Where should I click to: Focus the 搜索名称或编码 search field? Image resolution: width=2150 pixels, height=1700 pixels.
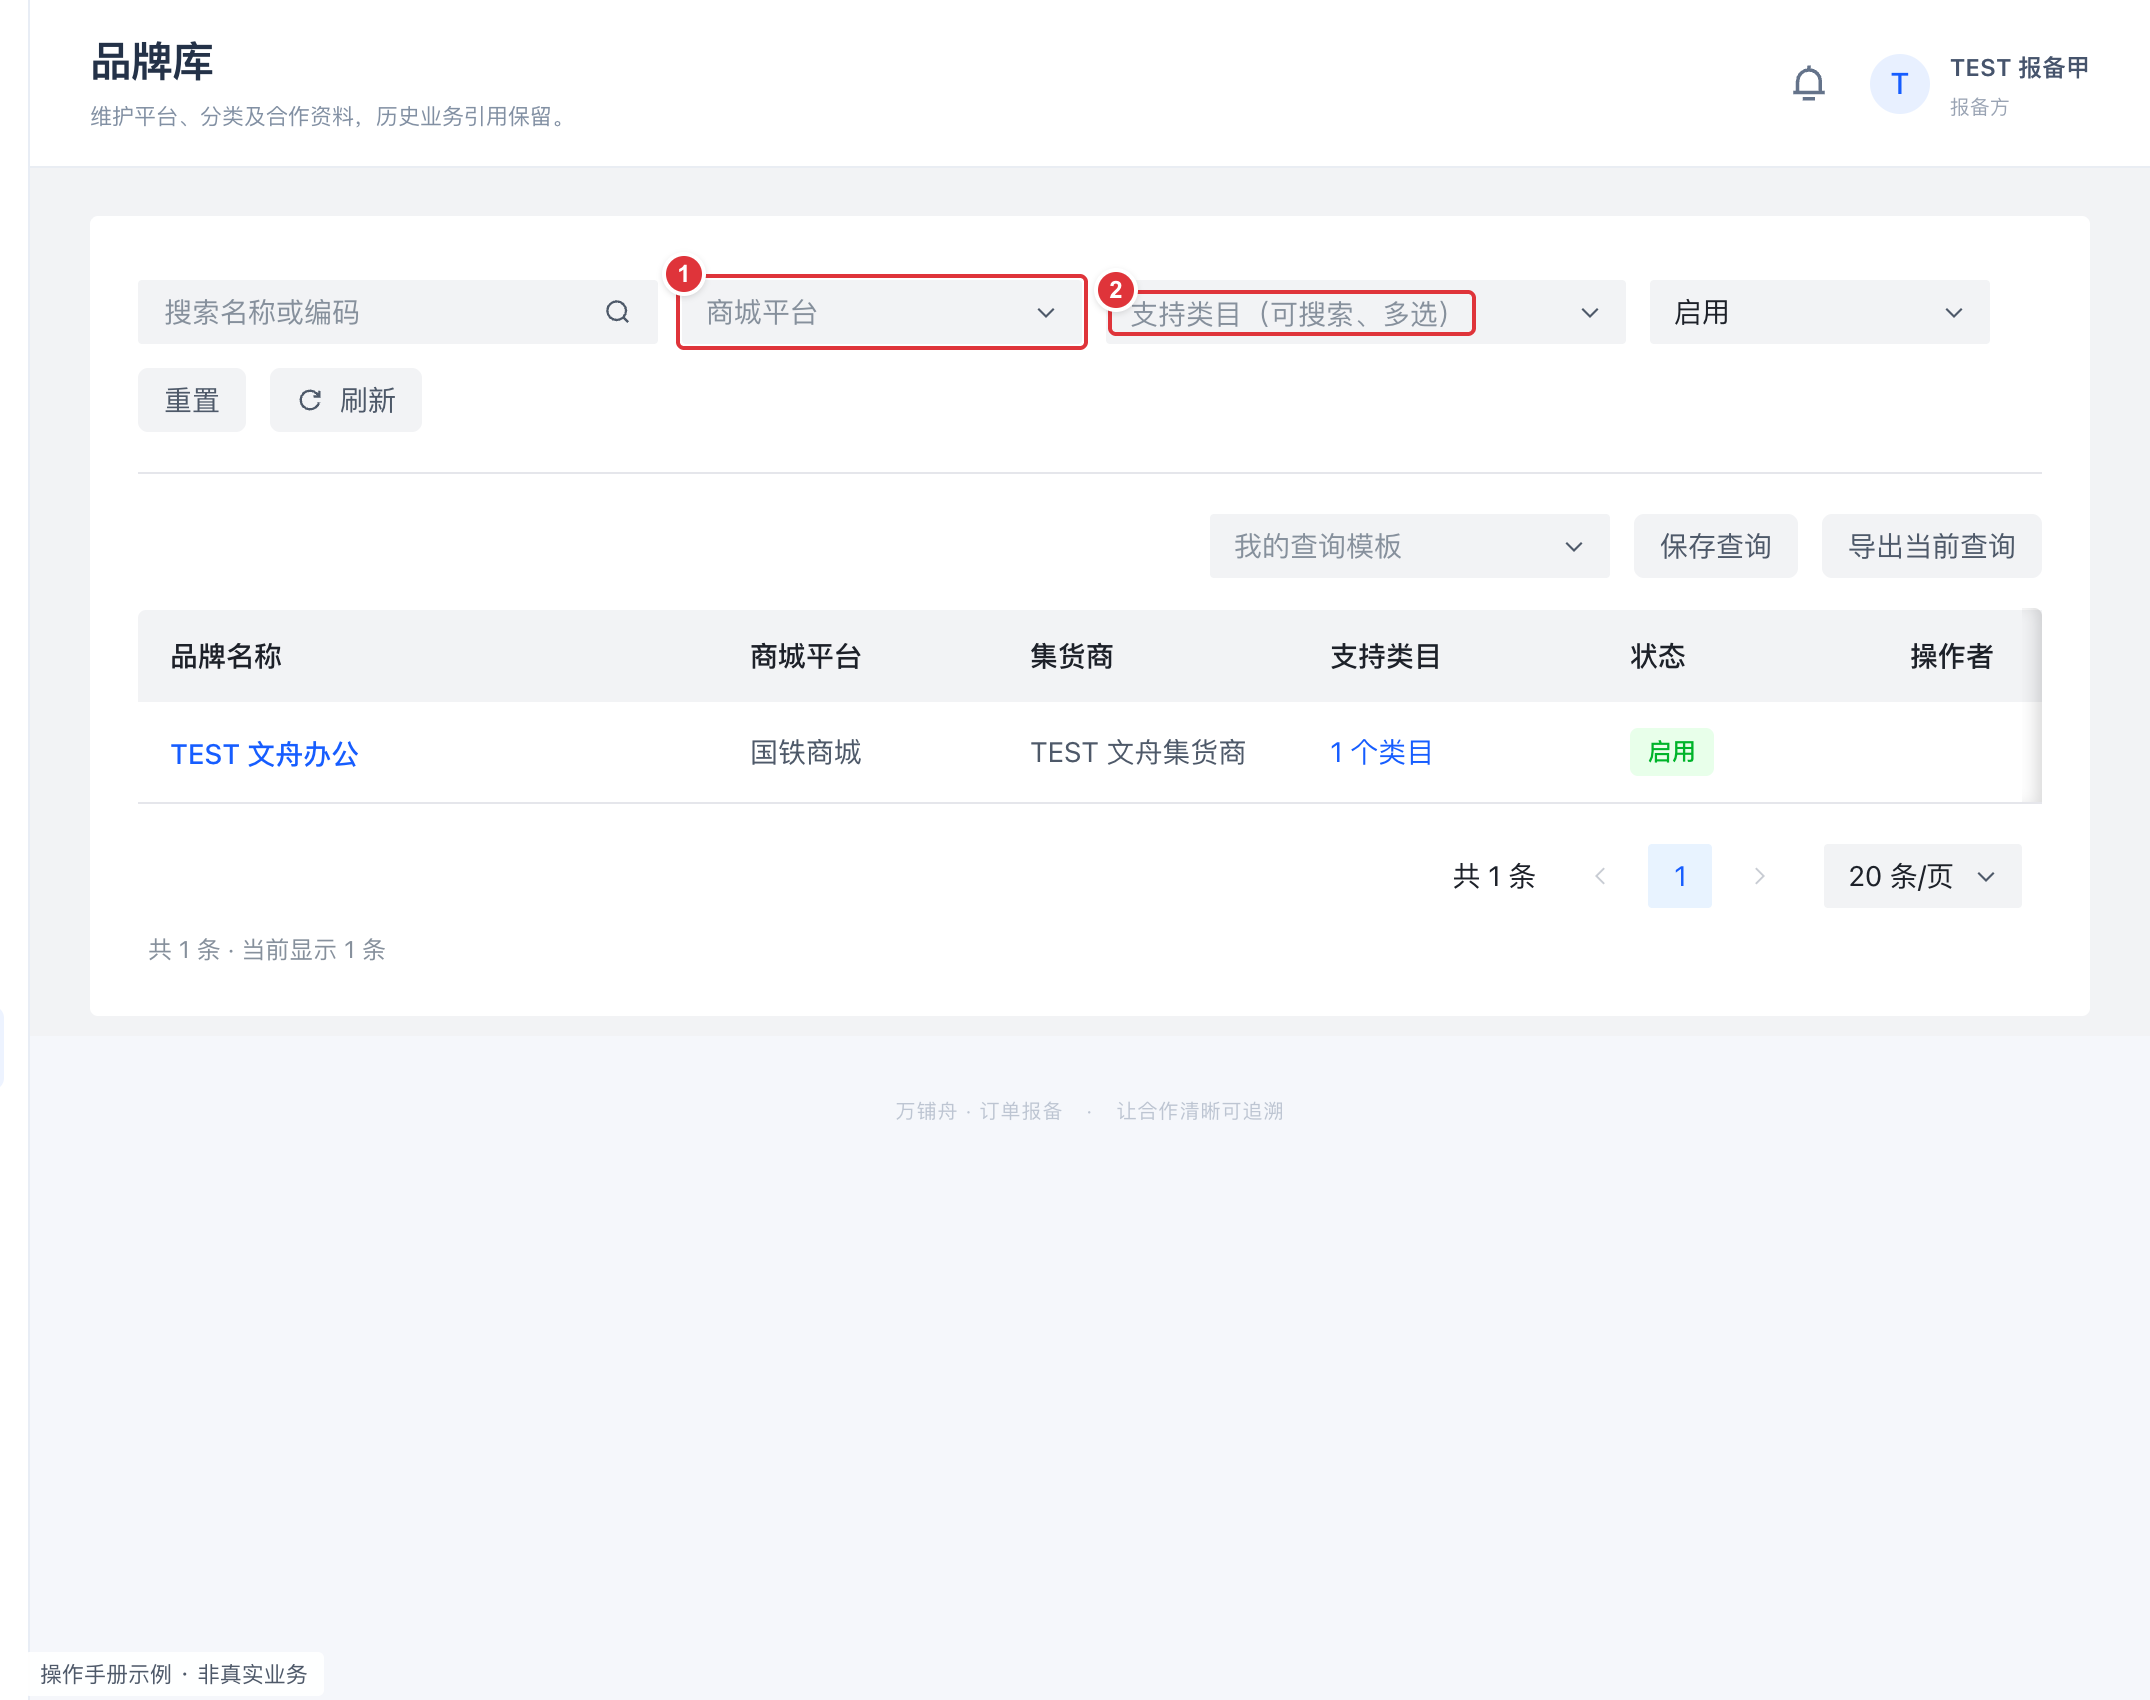(397, 312)
